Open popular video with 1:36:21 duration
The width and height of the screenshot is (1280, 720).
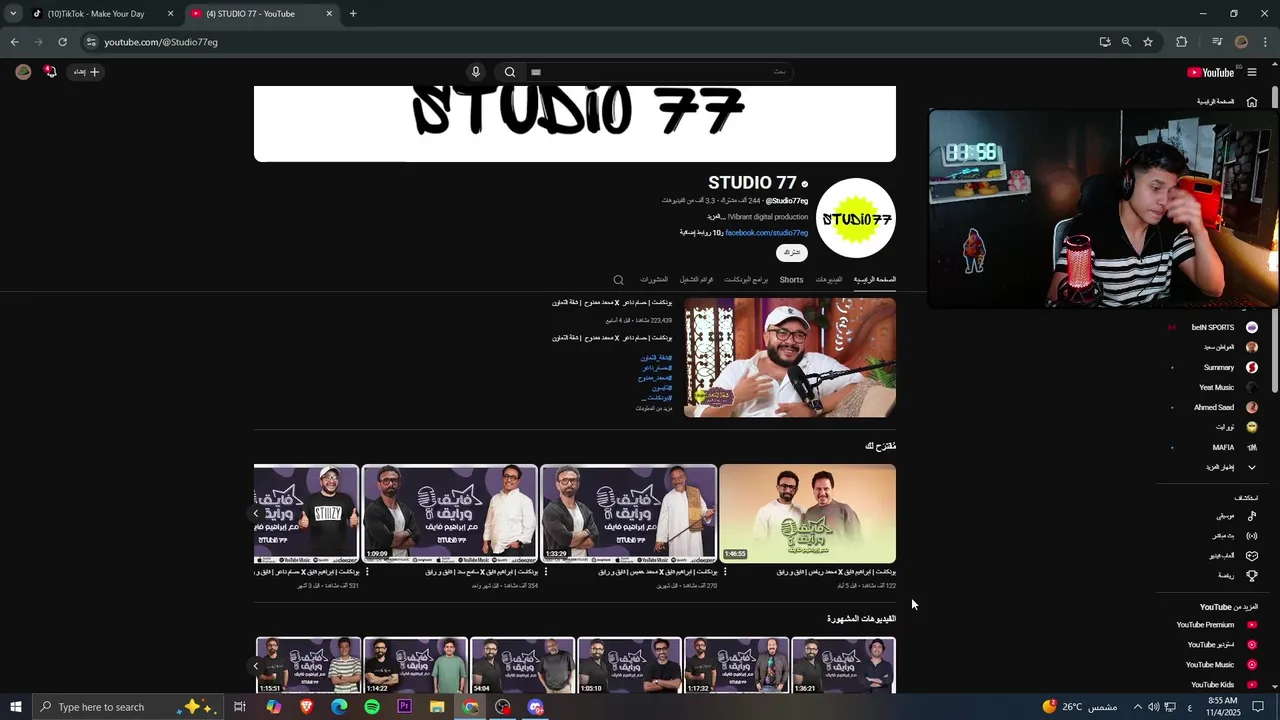tap(843, 665)
